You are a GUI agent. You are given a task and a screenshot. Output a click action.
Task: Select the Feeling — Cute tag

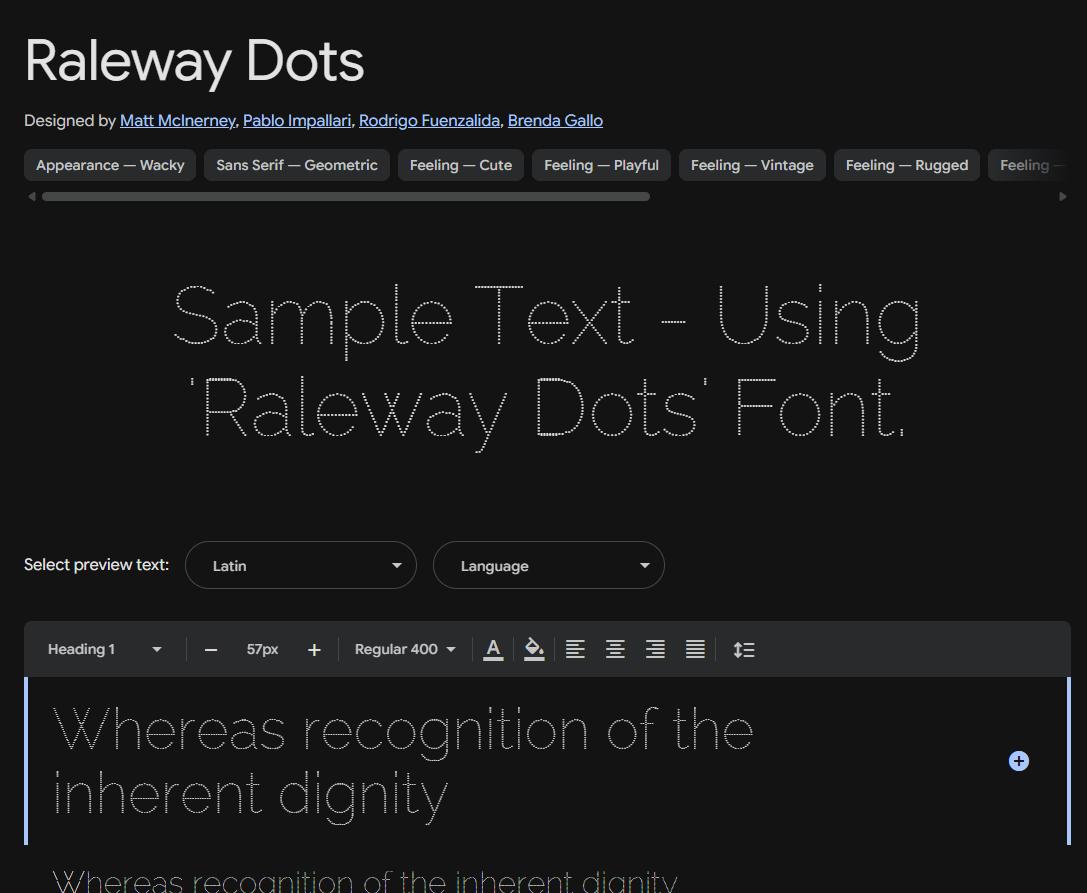pos(461,165)
